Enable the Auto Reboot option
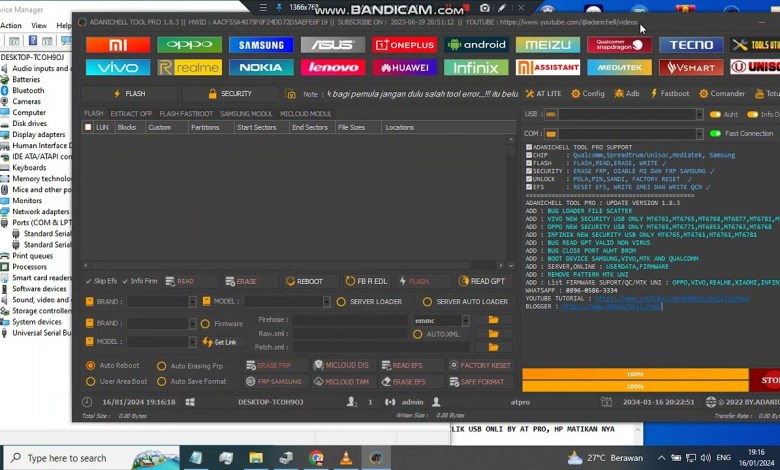Viewport: 780px width, 470px height. click(x=90, y=366)
